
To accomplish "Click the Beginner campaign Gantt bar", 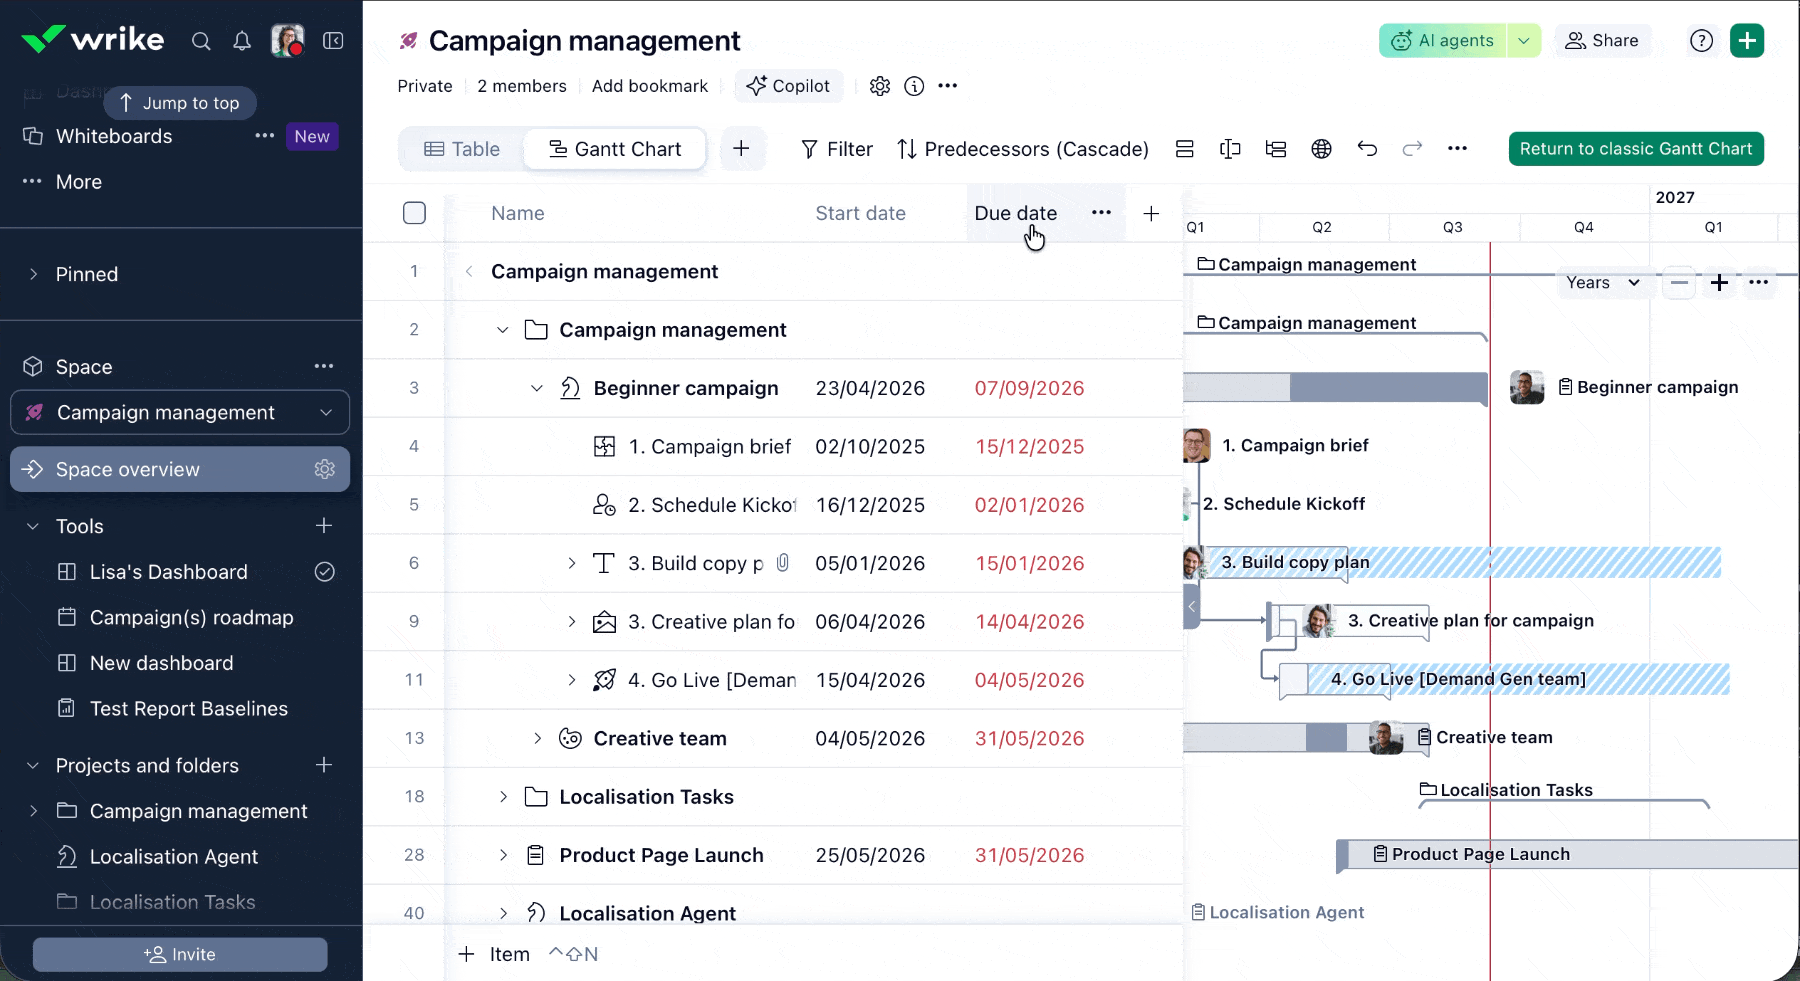I will coord(1336,387).
